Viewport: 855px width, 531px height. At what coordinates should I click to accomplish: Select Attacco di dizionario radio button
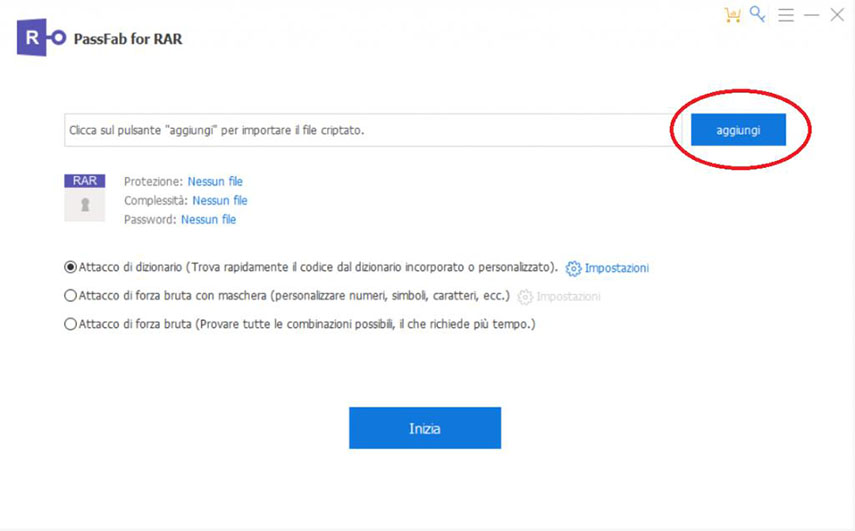click(x=70, y=268)
